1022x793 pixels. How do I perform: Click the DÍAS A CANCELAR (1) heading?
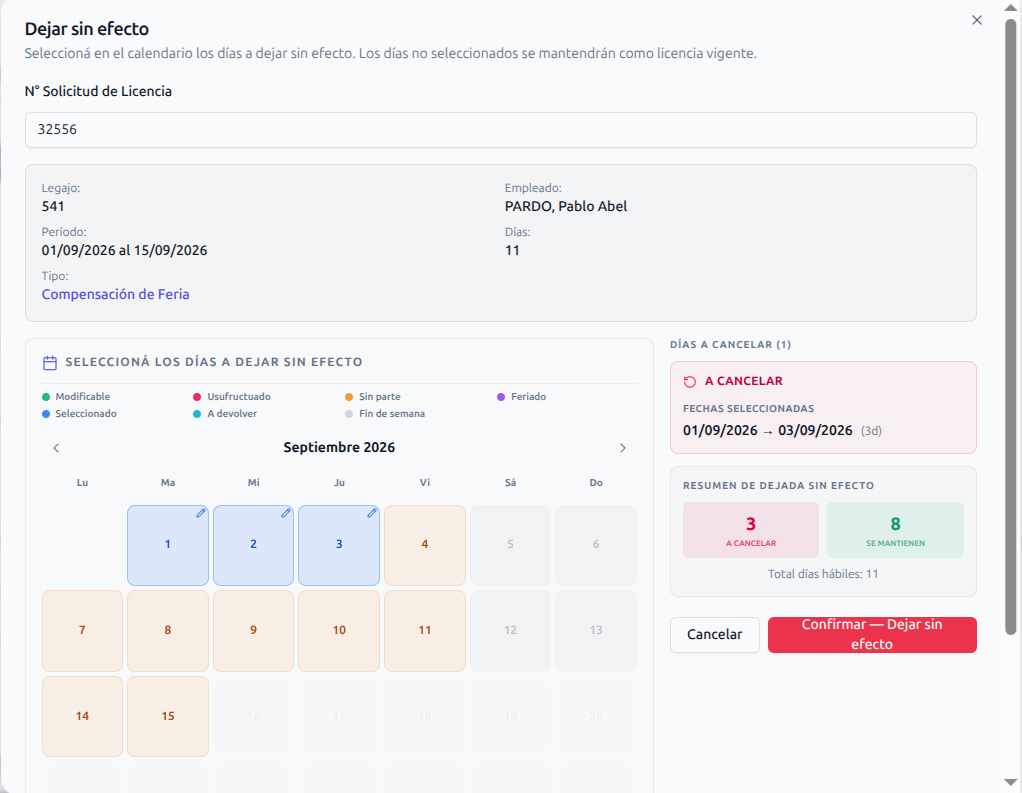pos(731,345)
